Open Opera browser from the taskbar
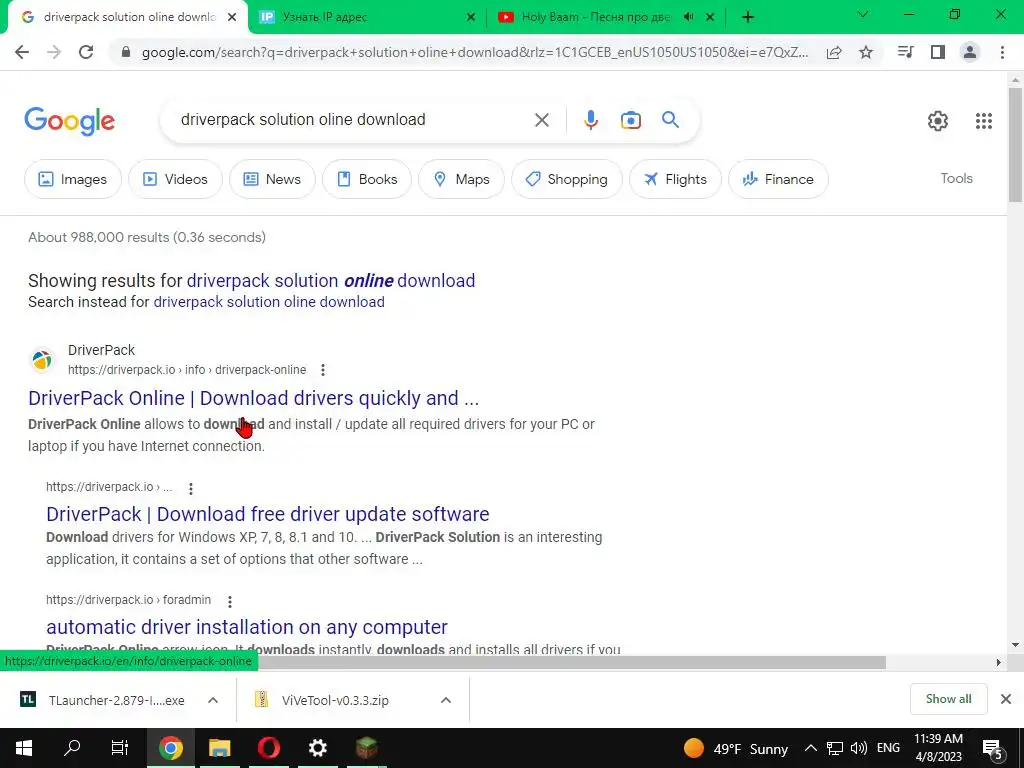 tap(268, 748)
